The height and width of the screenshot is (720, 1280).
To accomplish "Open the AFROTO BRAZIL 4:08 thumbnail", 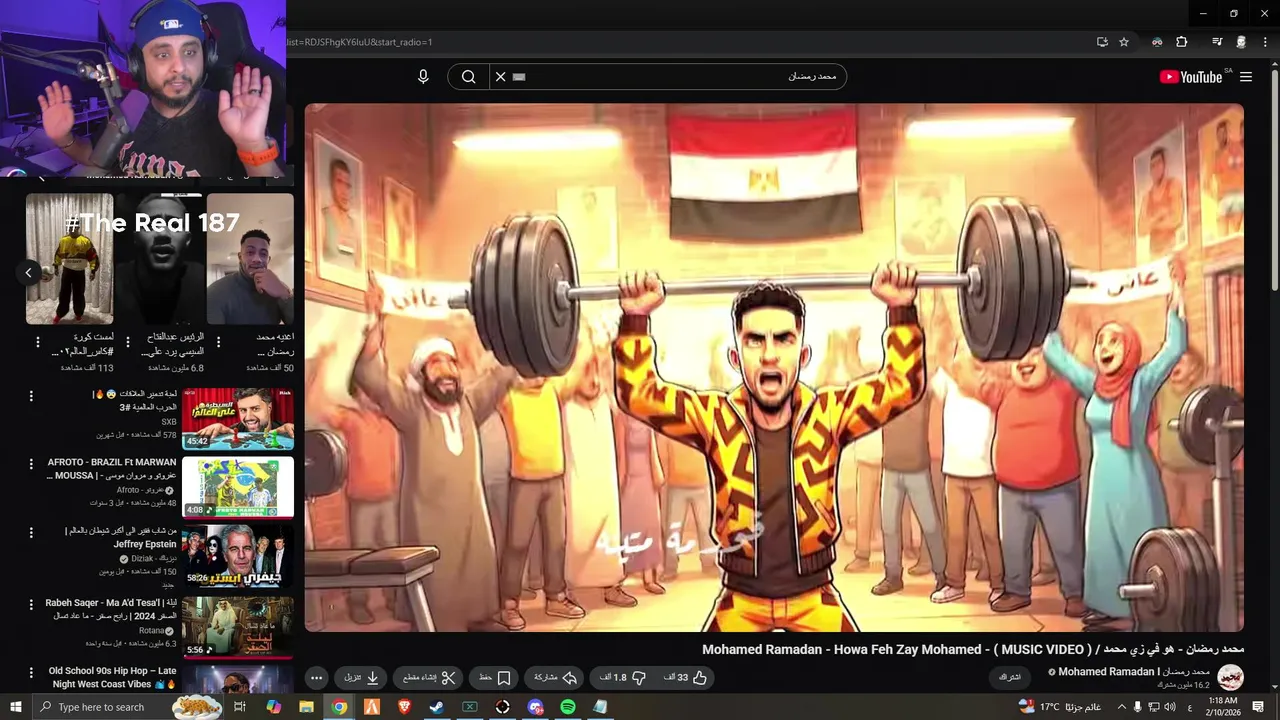I will (x=238, y=487).
